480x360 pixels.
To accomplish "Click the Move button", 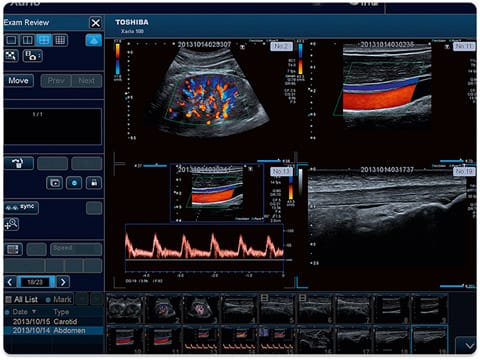I will [x=19, y=81].
